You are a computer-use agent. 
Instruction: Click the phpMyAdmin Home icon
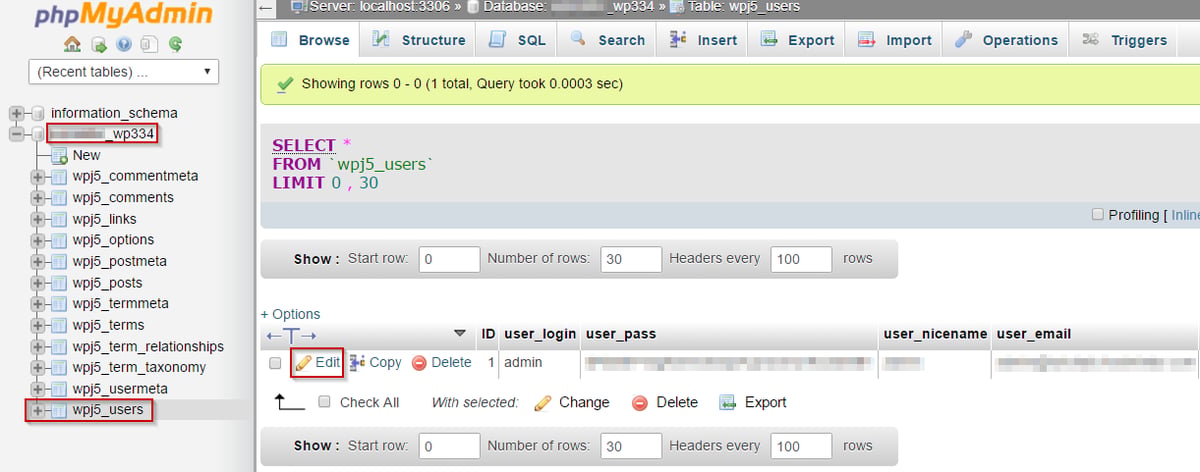point(72,44)
